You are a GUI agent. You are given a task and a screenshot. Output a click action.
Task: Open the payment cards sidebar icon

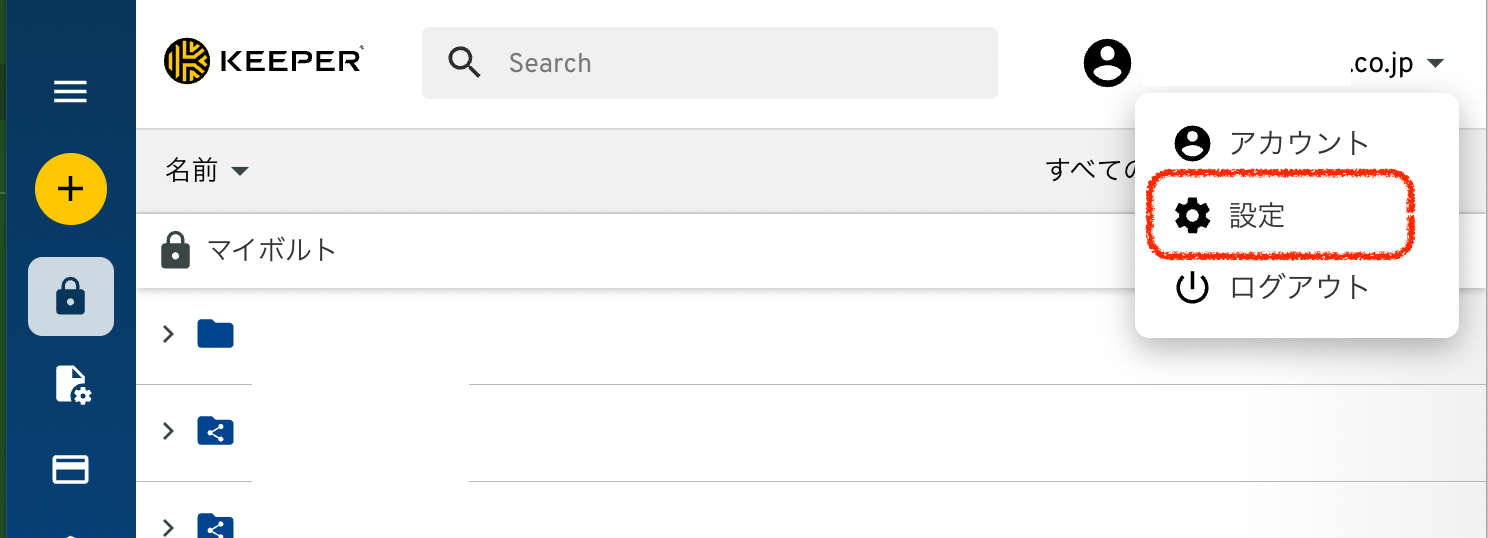(x=71, y=469)
